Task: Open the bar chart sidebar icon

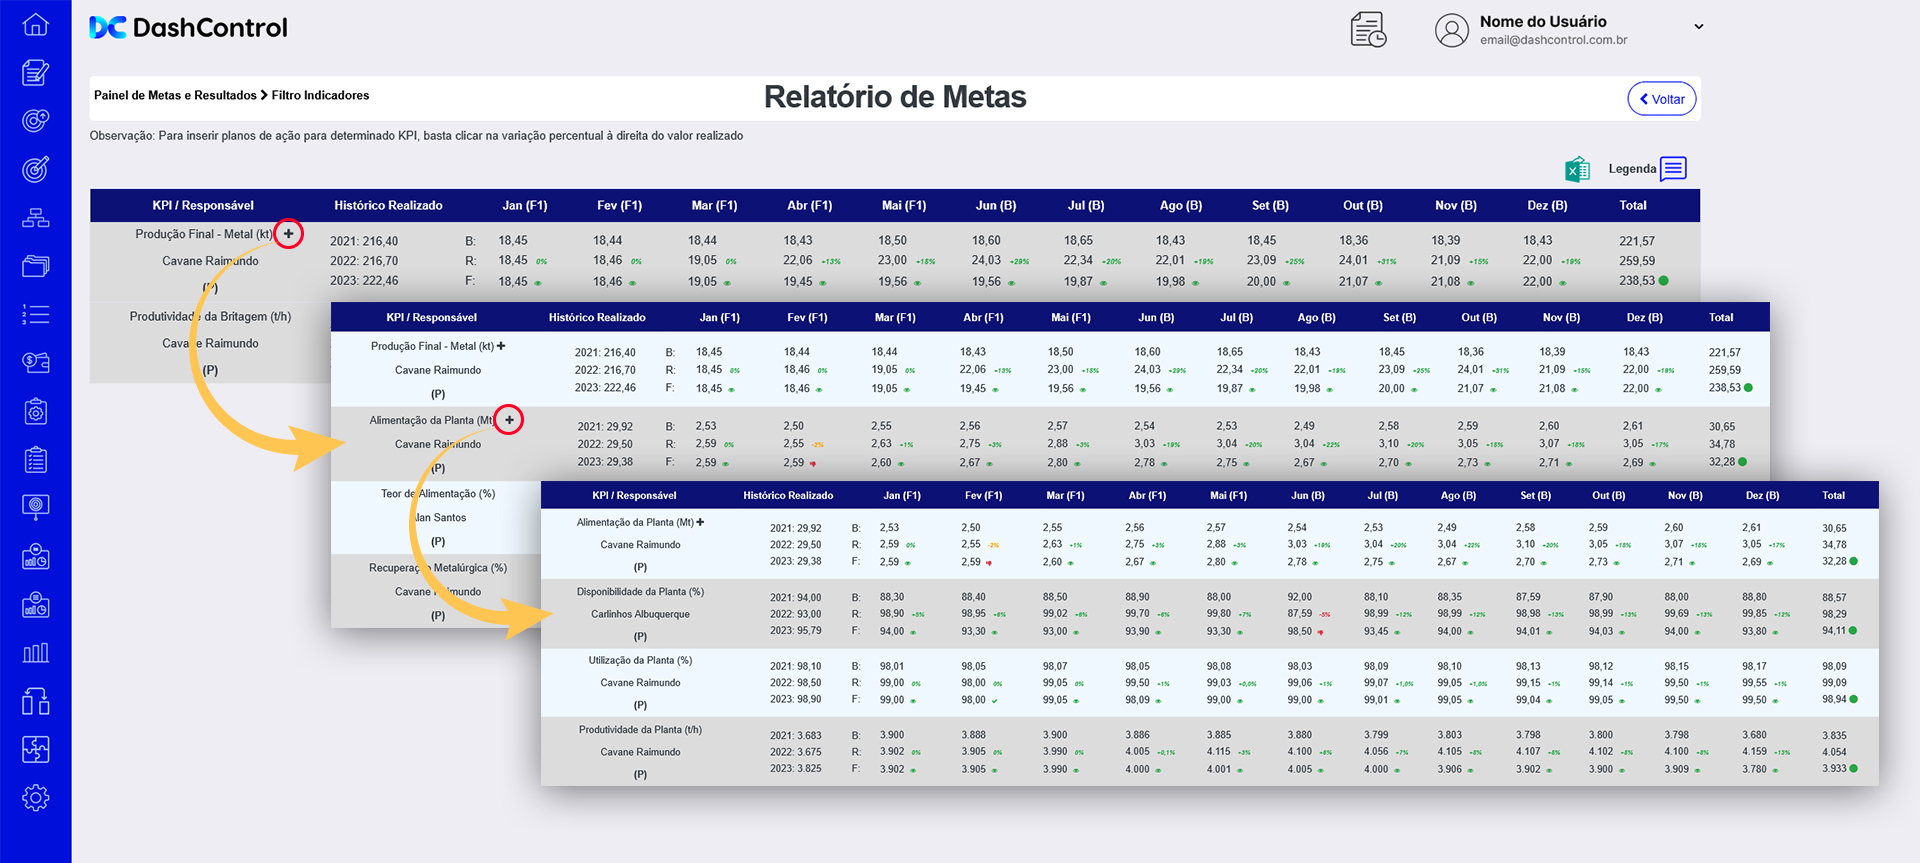Action: point(35,653)
